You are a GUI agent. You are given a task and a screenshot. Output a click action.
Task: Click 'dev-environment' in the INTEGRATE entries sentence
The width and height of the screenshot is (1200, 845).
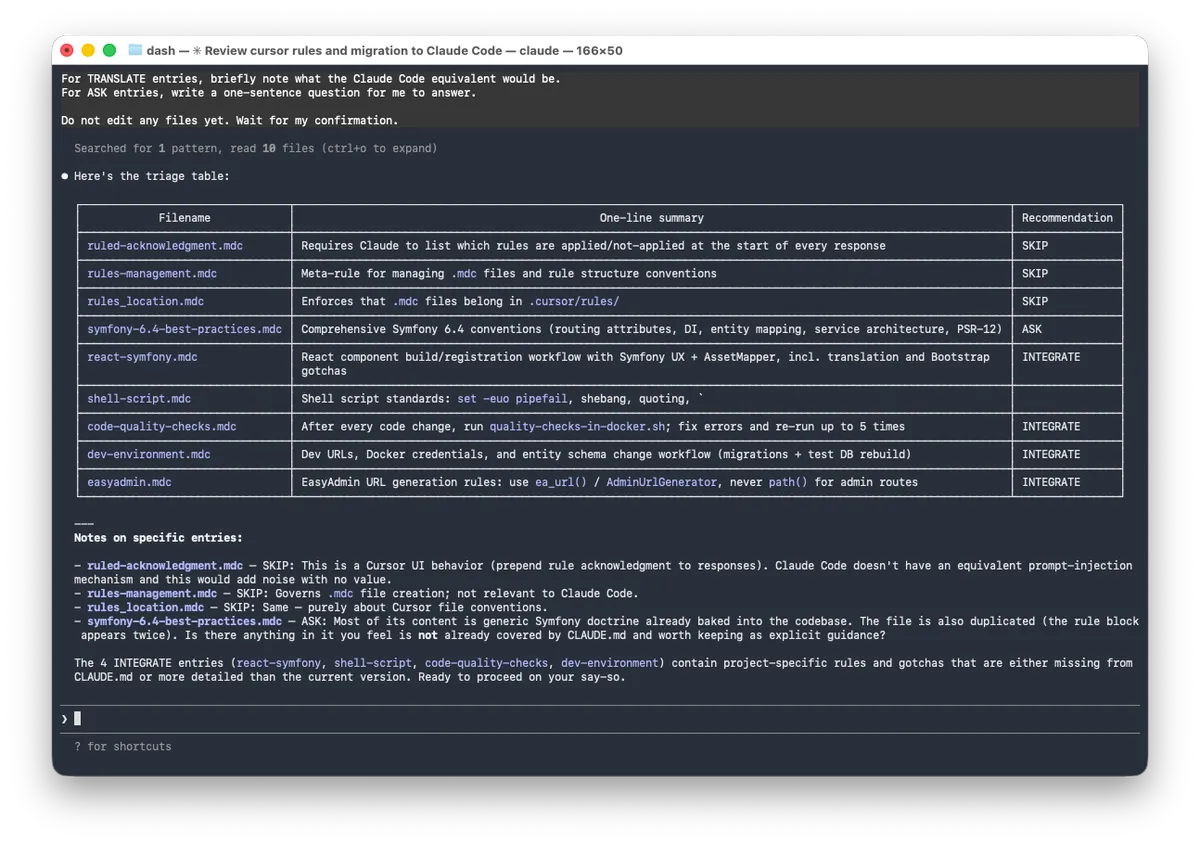pyautogui.click(x=610, y=663)
